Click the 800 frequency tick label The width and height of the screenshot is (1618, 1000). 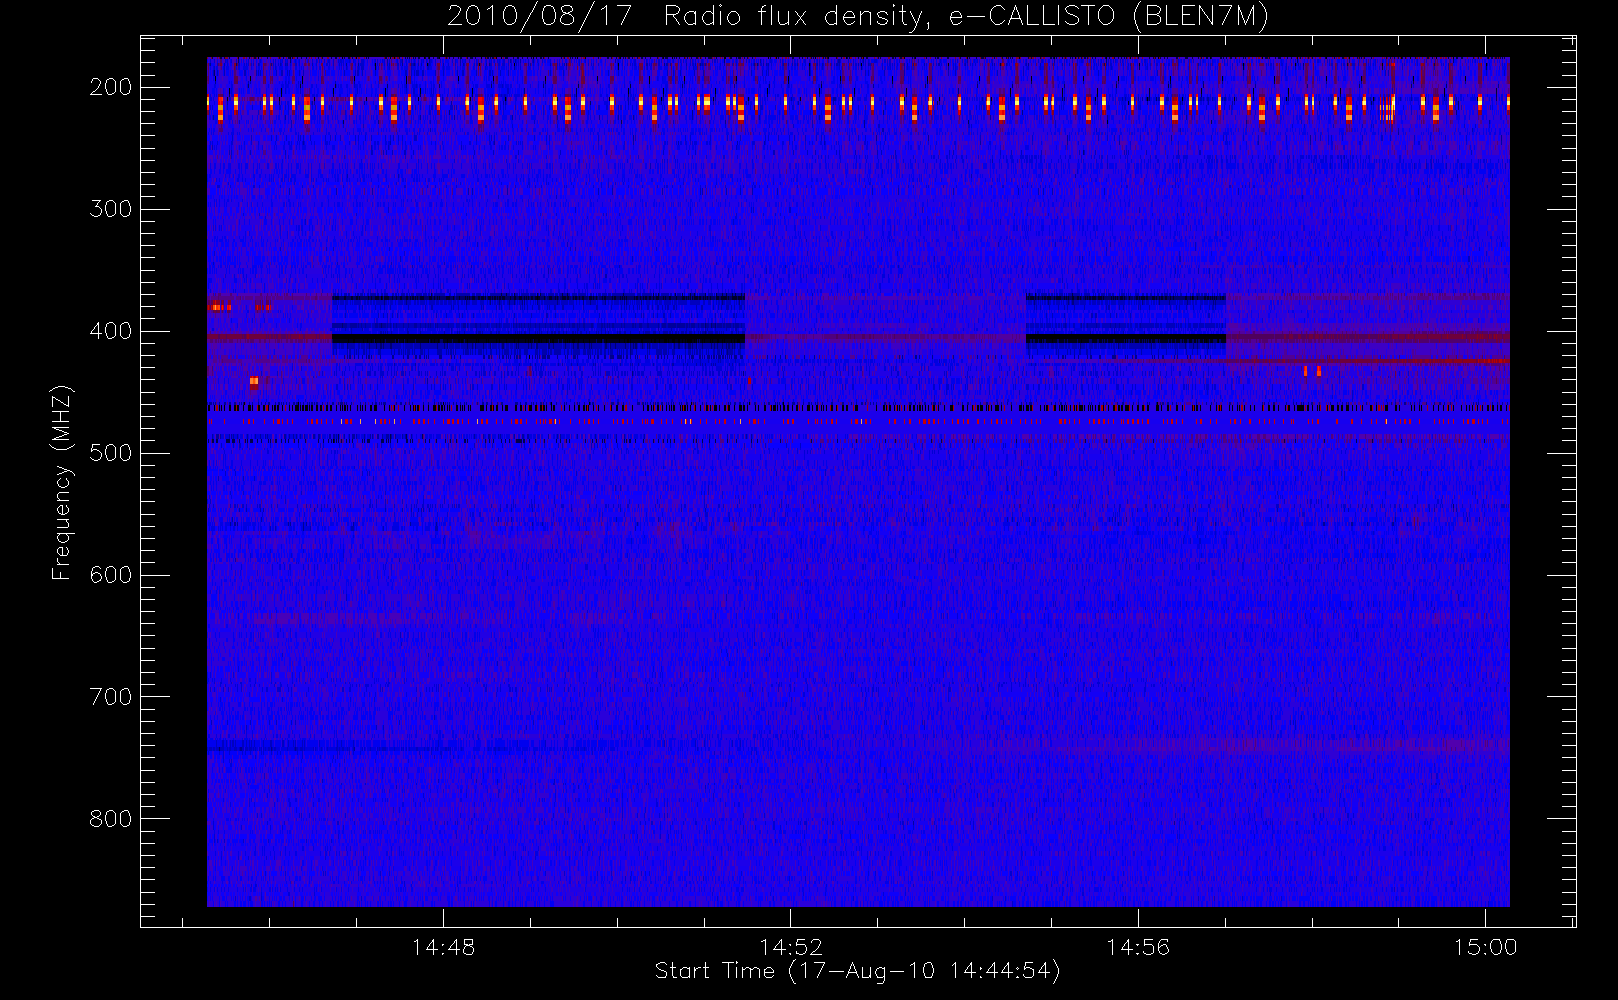[111, 819]
